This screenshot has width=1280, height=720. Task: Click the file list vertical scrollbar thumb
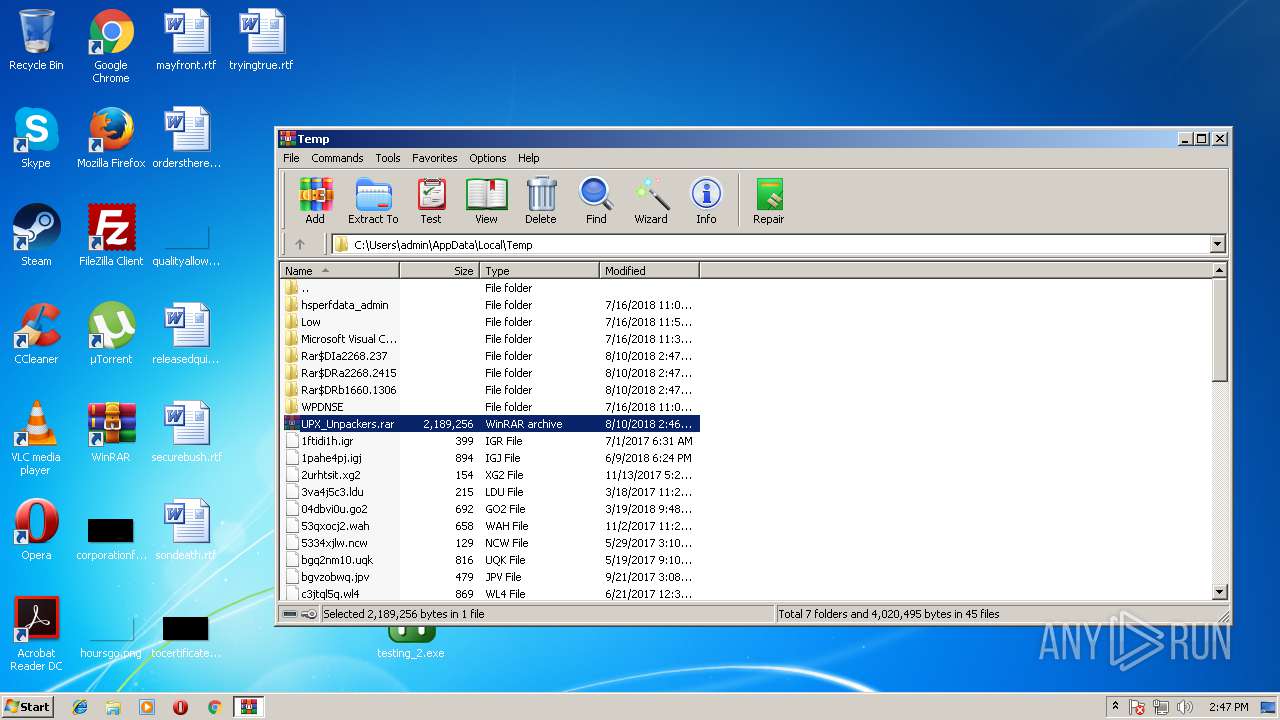1219,330
